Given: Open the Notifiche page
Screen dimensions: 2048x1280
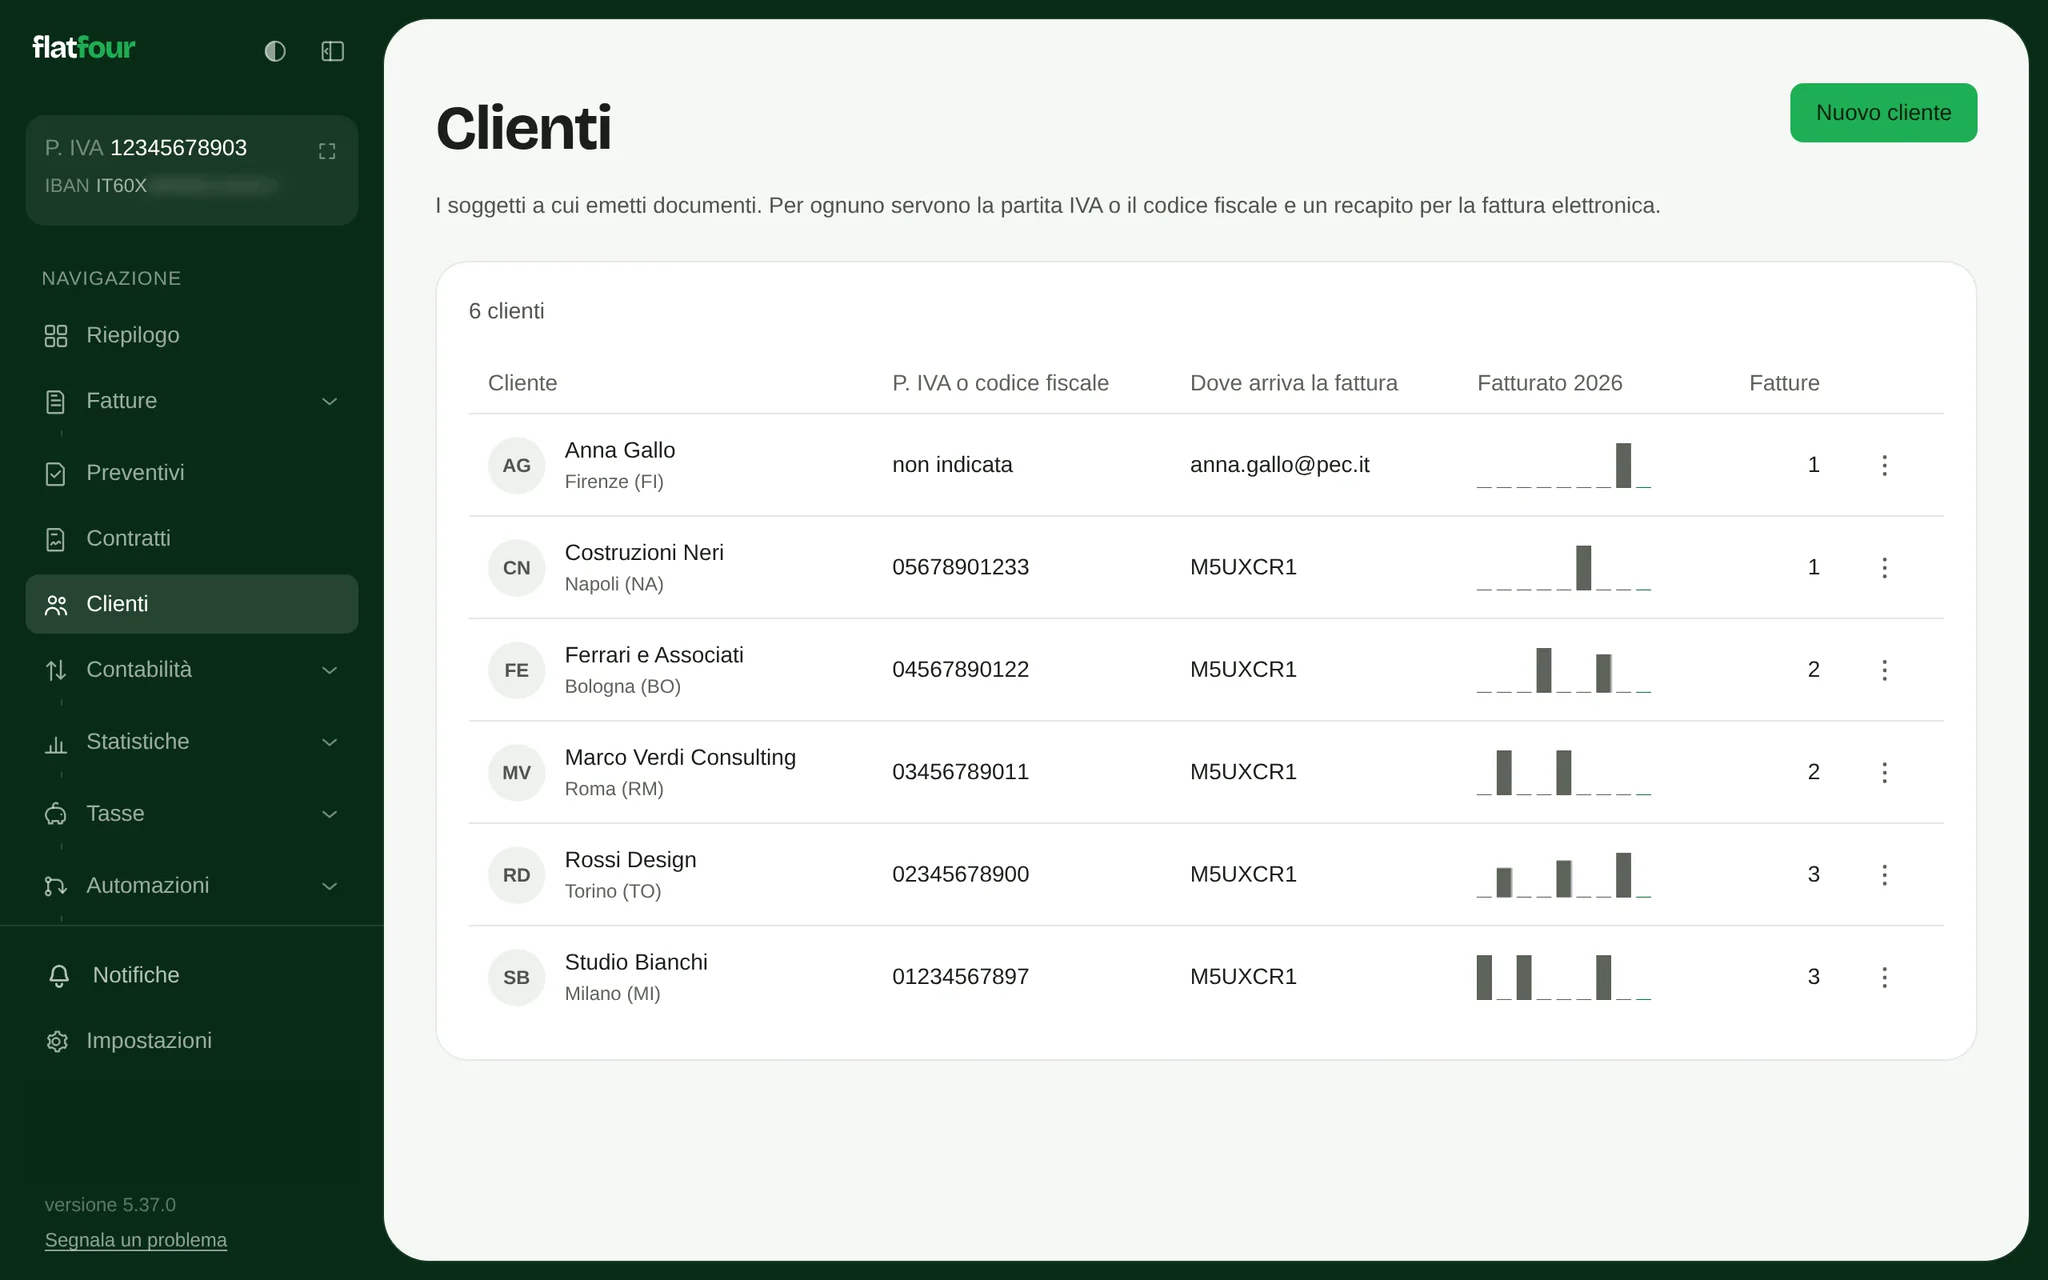Looking at the screenshot, I should click(192, 975).
